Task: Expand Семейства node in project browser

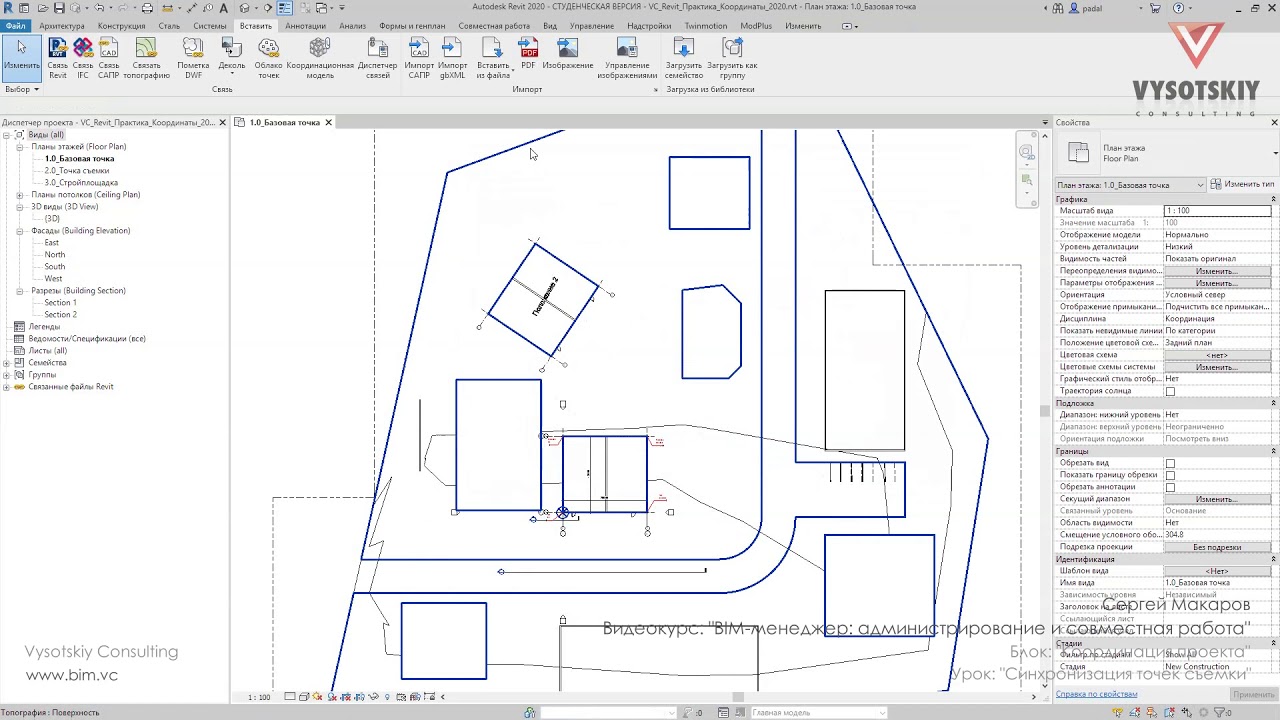Action: 7,363
